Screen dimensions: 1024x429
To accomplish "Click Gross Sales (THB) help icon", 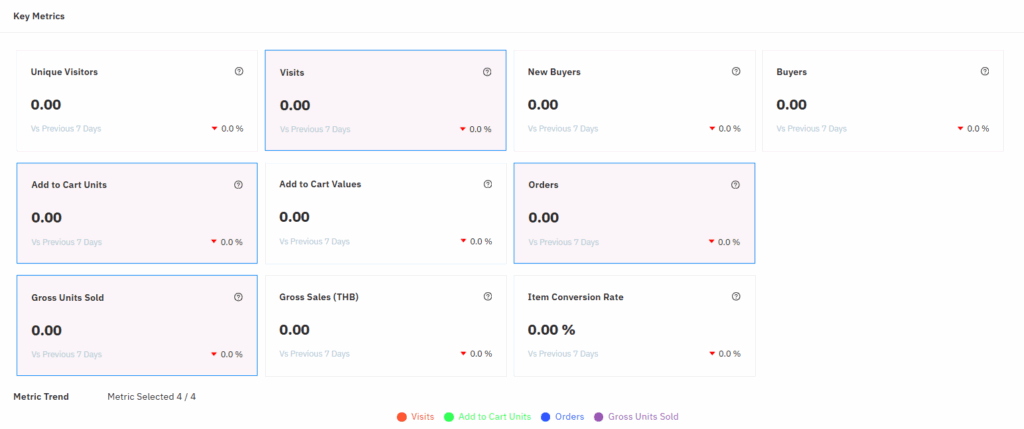I will (x=487, y=296).
